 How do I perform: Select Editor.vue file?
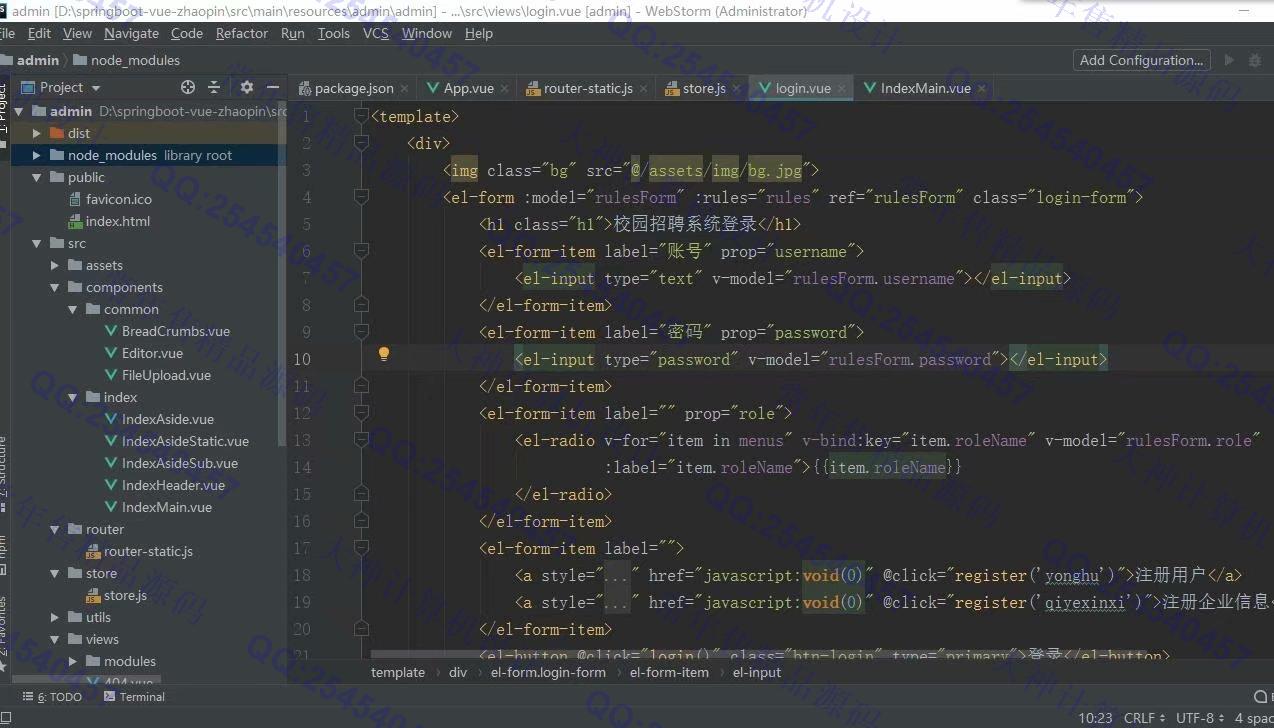(x=152, y=353)
